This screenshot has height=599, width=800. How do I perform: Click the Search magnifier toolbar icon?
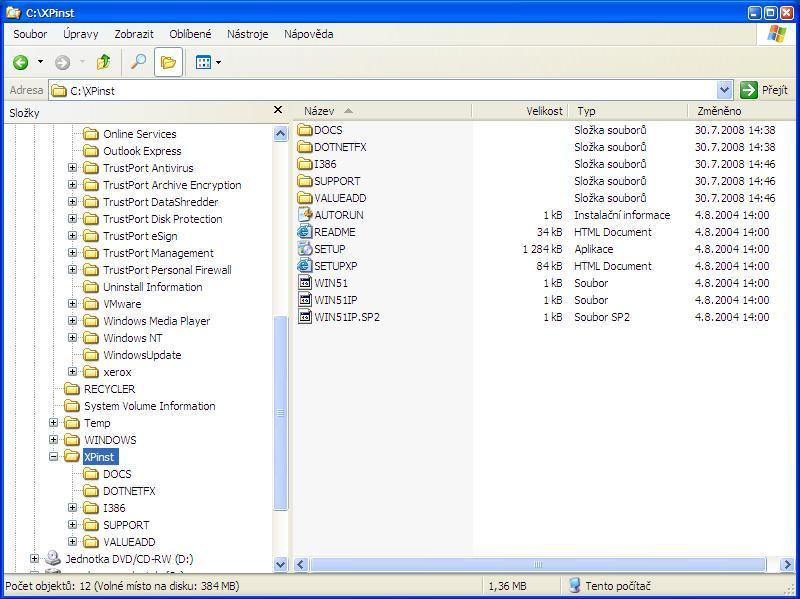(138, 62)
